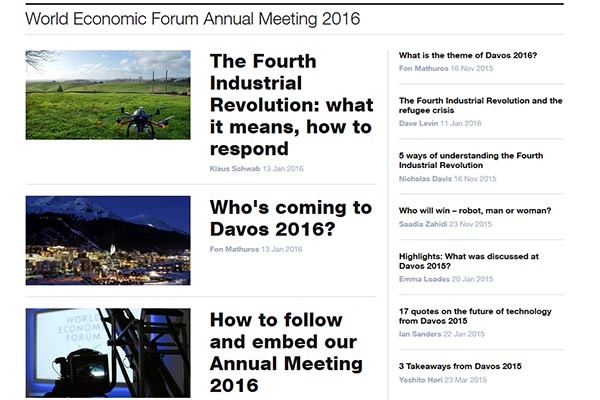Open 'How to follow and embed' article headline

[x=286, y=353]
